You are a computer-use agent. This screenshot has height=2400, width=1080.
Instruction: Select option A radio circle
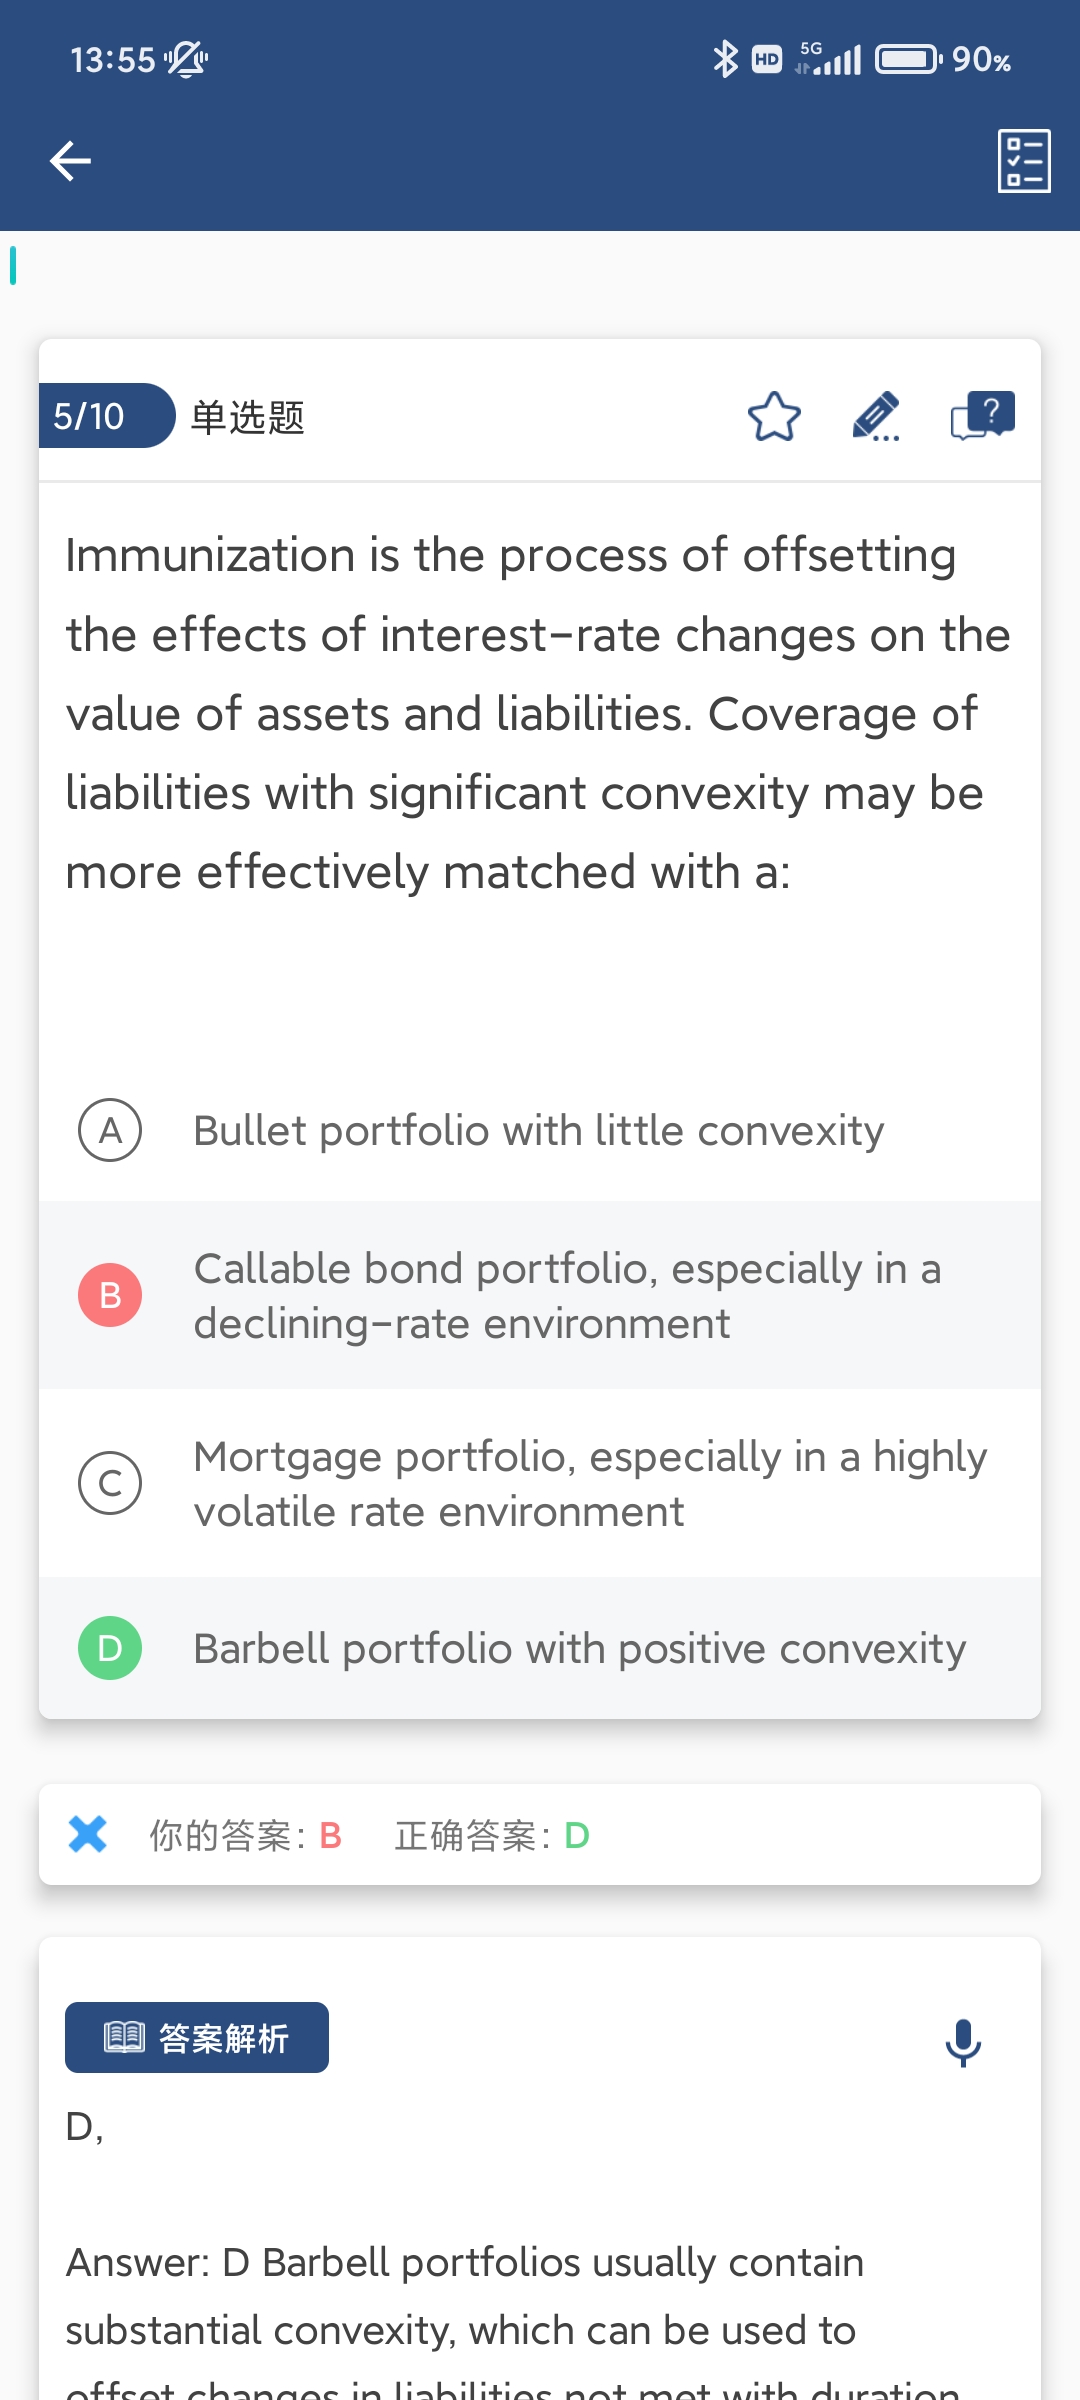click(110, 1130)
